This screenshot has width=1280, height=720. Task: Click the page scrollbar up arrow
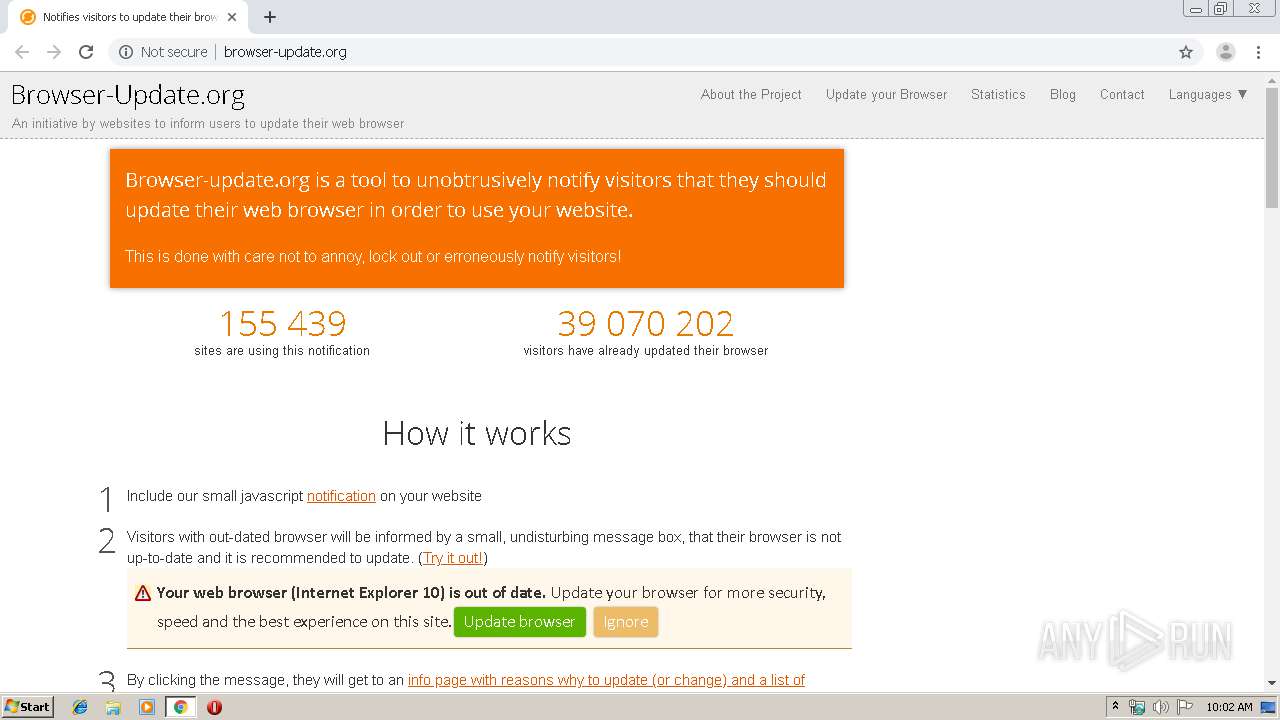coord(1272,79)
